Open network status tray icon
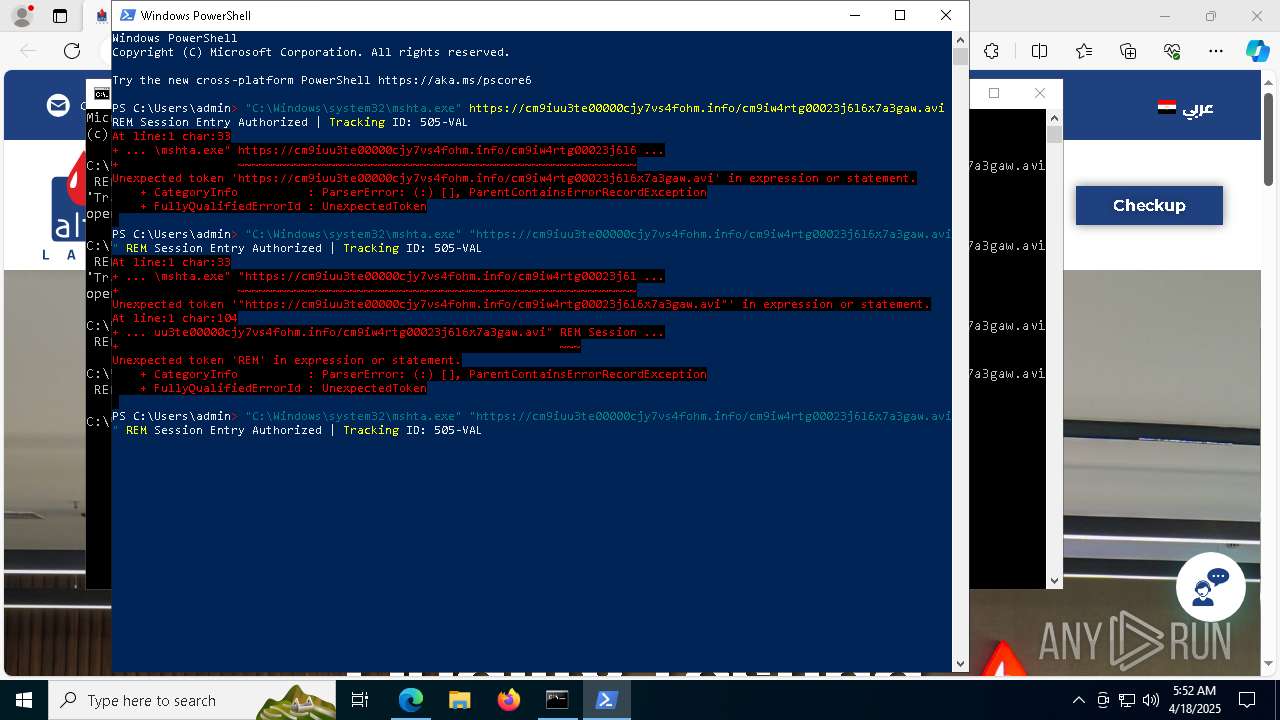The image size is (1280, 720). (x=1127, y=700)
